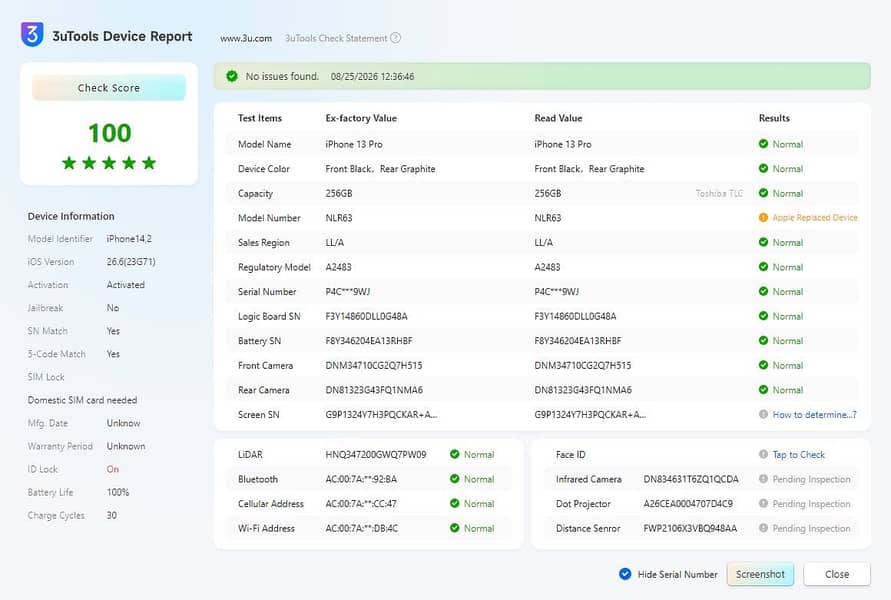Click the Normal check icon in Front Camera row
This screenshot has height=600, width=891.
(x=763, y=365)
